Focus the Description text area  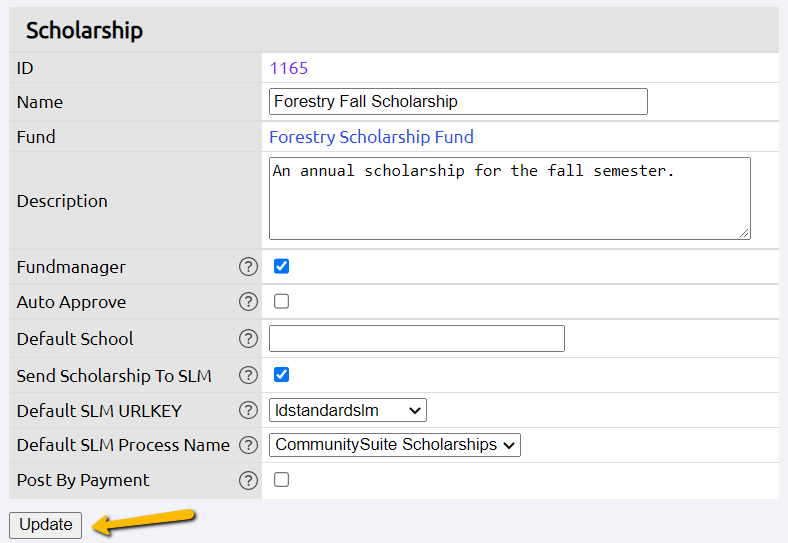[510, 199]
